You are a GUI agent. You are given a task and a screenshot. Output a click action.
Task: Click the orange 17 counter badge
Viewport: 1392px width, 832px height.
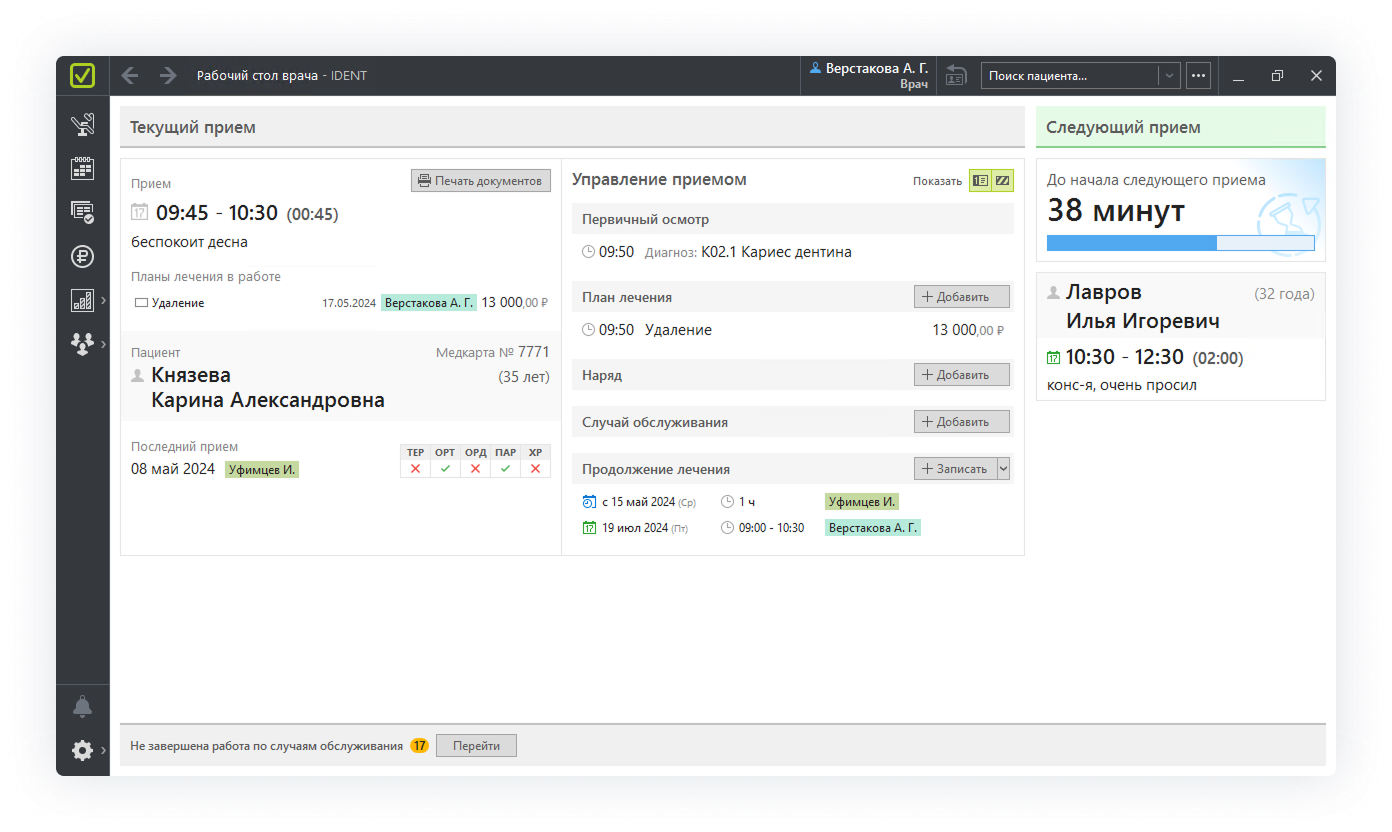pyautogui.click(x=419, y=746)
